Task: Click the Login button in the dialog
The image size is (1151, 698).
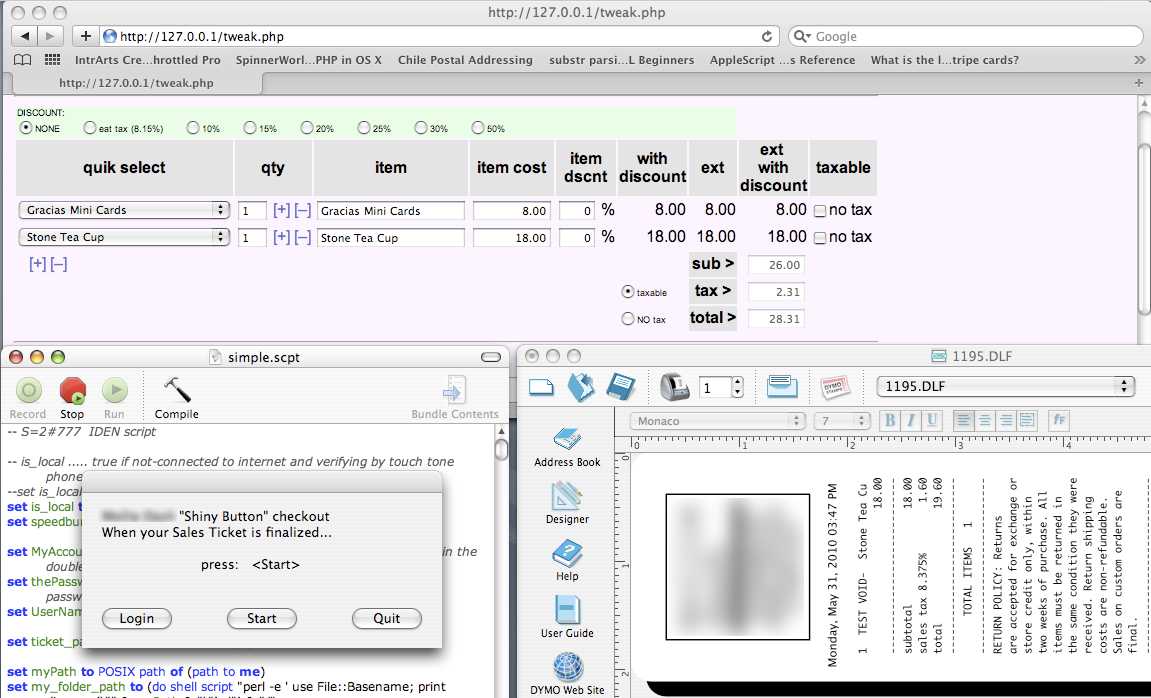Action: click(137, 619)
